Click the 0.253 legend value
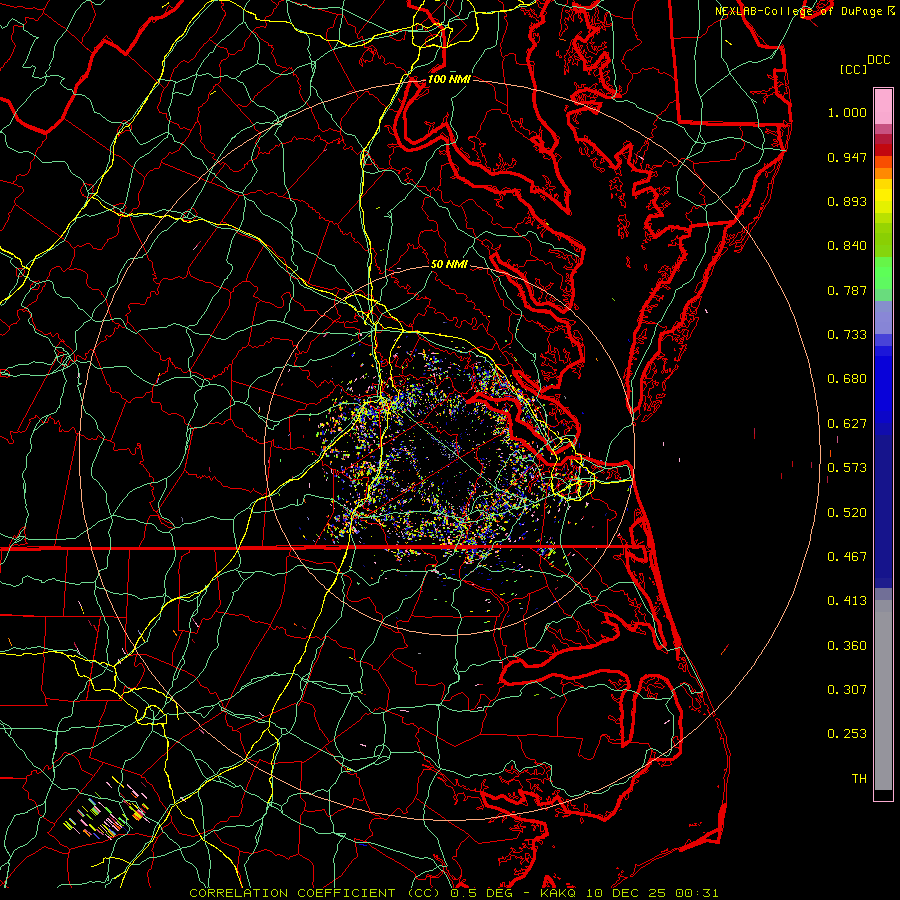This screenshot has width=900, height=900. click(x=847, y=734)
